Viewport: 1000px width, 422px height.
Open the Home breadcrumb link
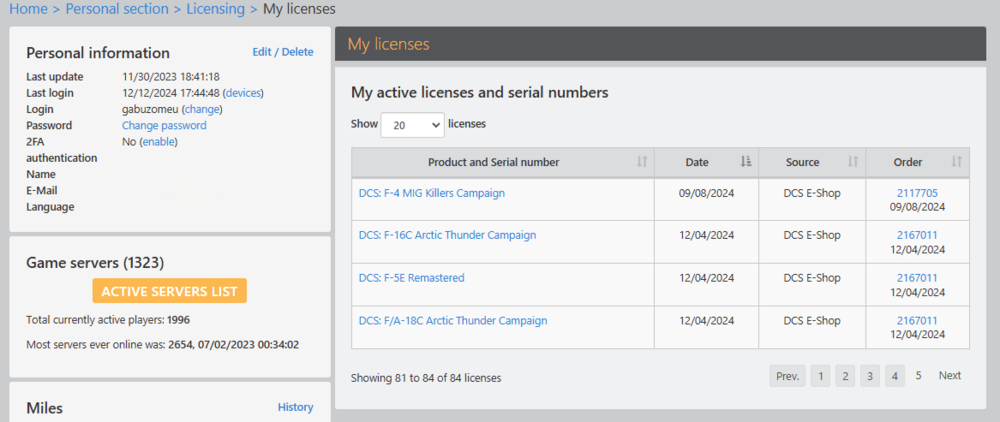pyautogui.click(x=27, y=9)
